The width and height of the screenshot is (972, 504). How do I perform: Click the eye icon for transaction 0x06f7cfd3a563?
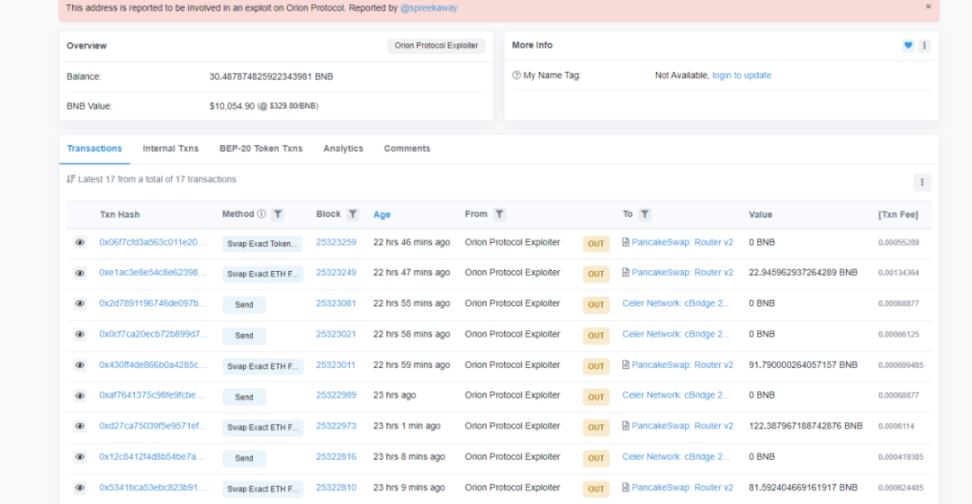(x=80, y=243)
